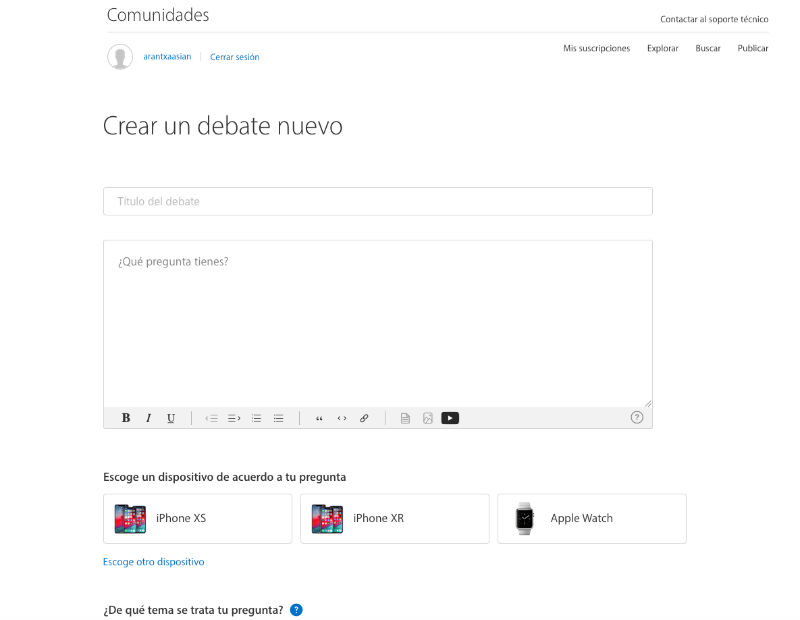Choose Apple Watch as the device
This screenshot has width=800, height=620.
pyautogui.click(x=591, y=518)
